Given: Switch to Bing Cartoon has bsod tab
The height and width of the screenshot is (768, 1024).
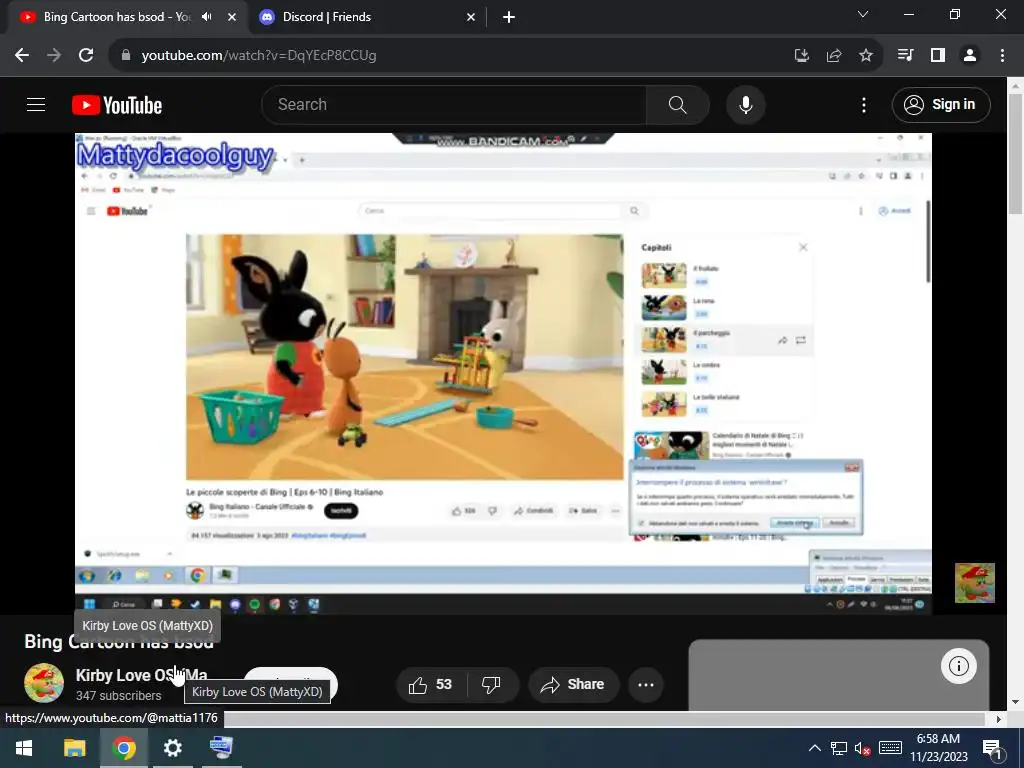Looking at the screenshot, I should (x=117, y=17).
